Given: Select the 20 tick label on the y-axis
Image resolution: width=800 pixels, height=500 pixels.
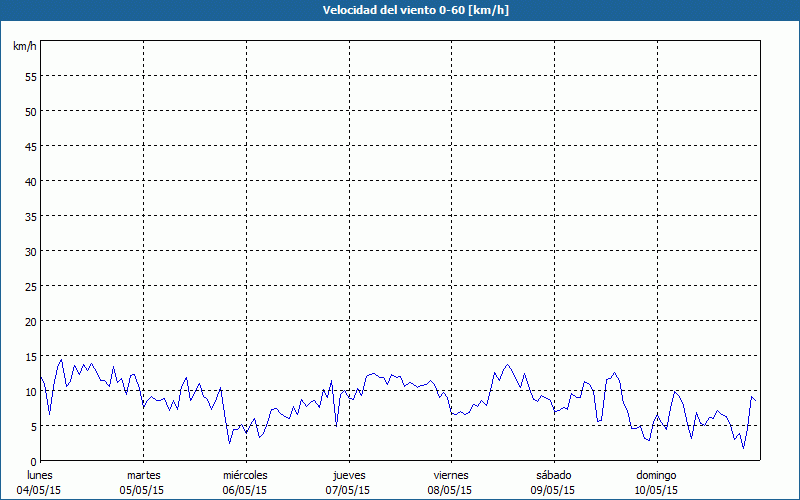Looking at the screenshot, I should click(x=30, y=321).
